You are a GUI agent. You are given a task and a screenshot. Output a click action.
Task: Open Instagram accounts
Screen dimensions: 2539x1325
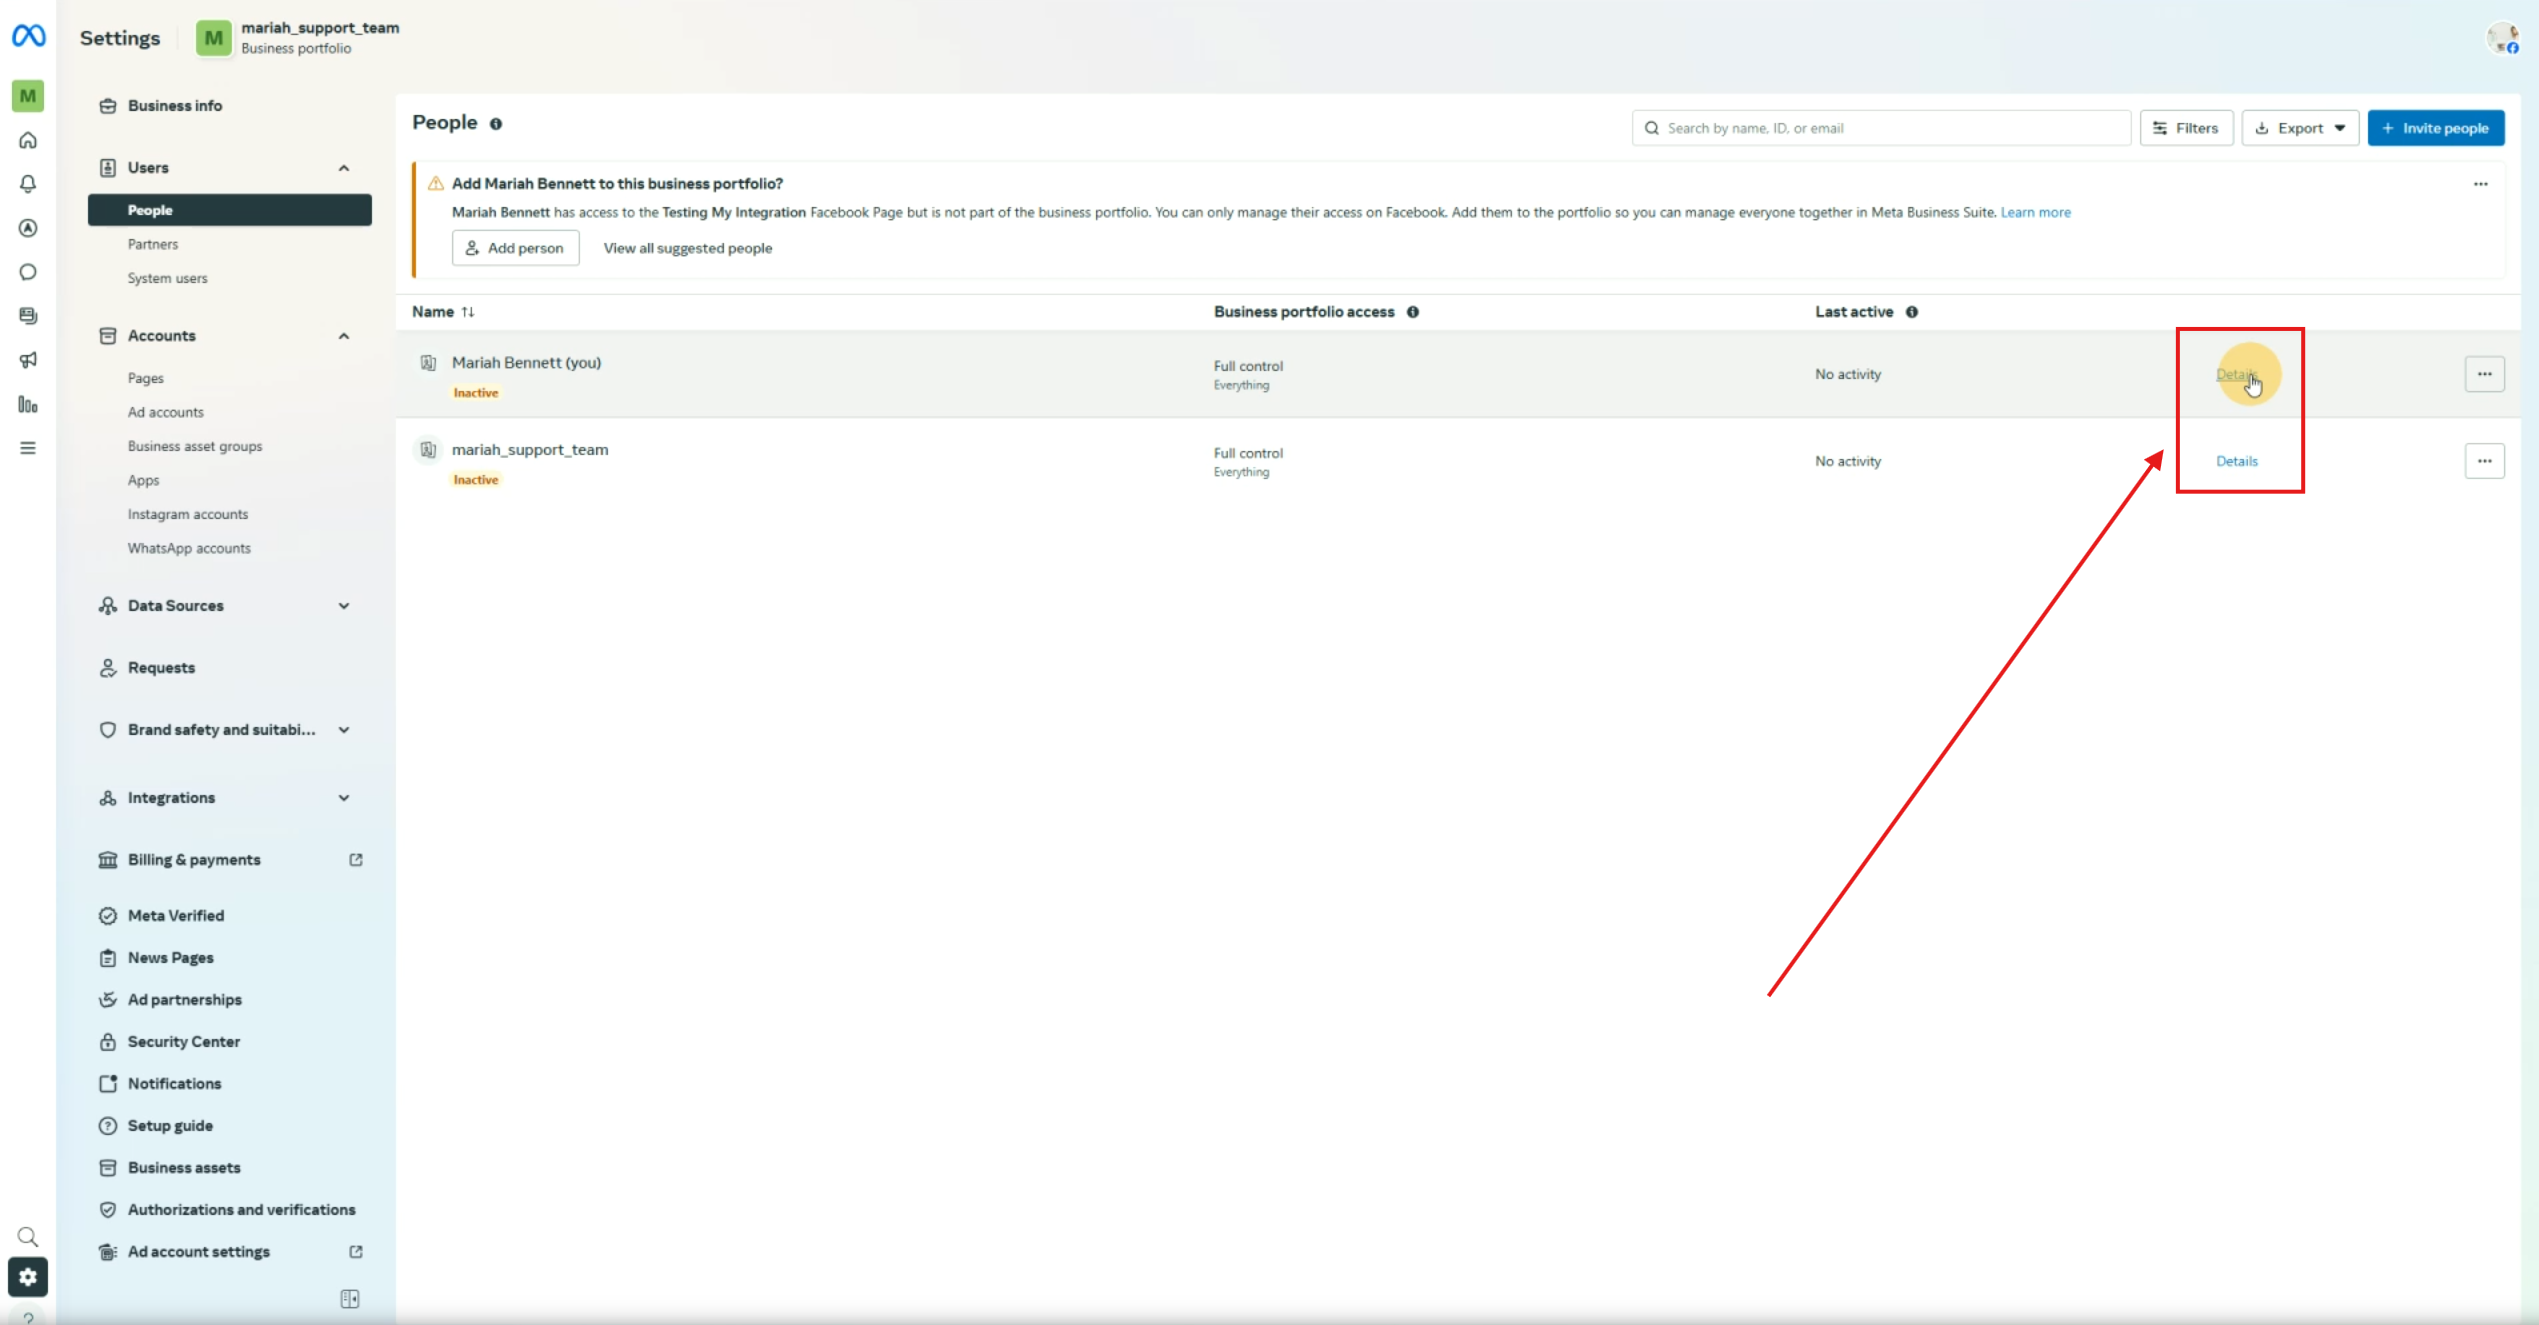188,514
